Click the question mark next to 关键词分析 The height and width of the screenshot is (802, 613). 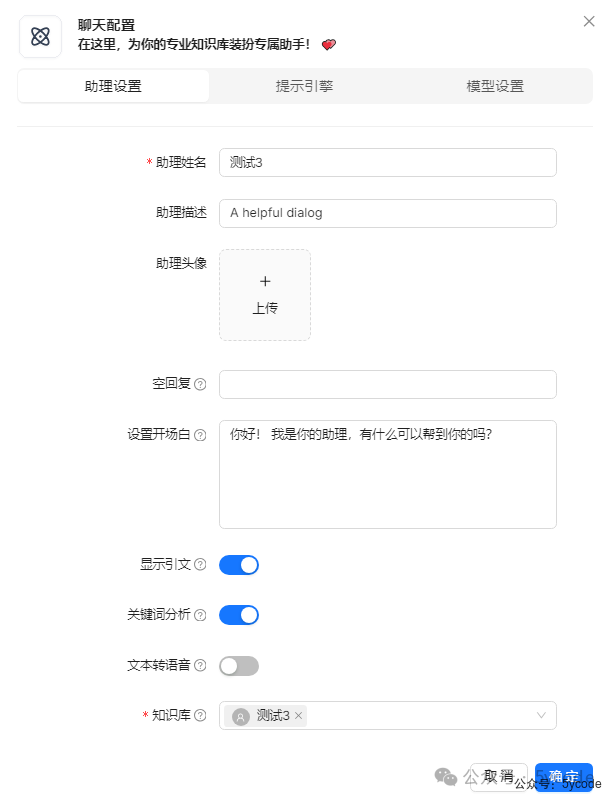tap(203, 614)
